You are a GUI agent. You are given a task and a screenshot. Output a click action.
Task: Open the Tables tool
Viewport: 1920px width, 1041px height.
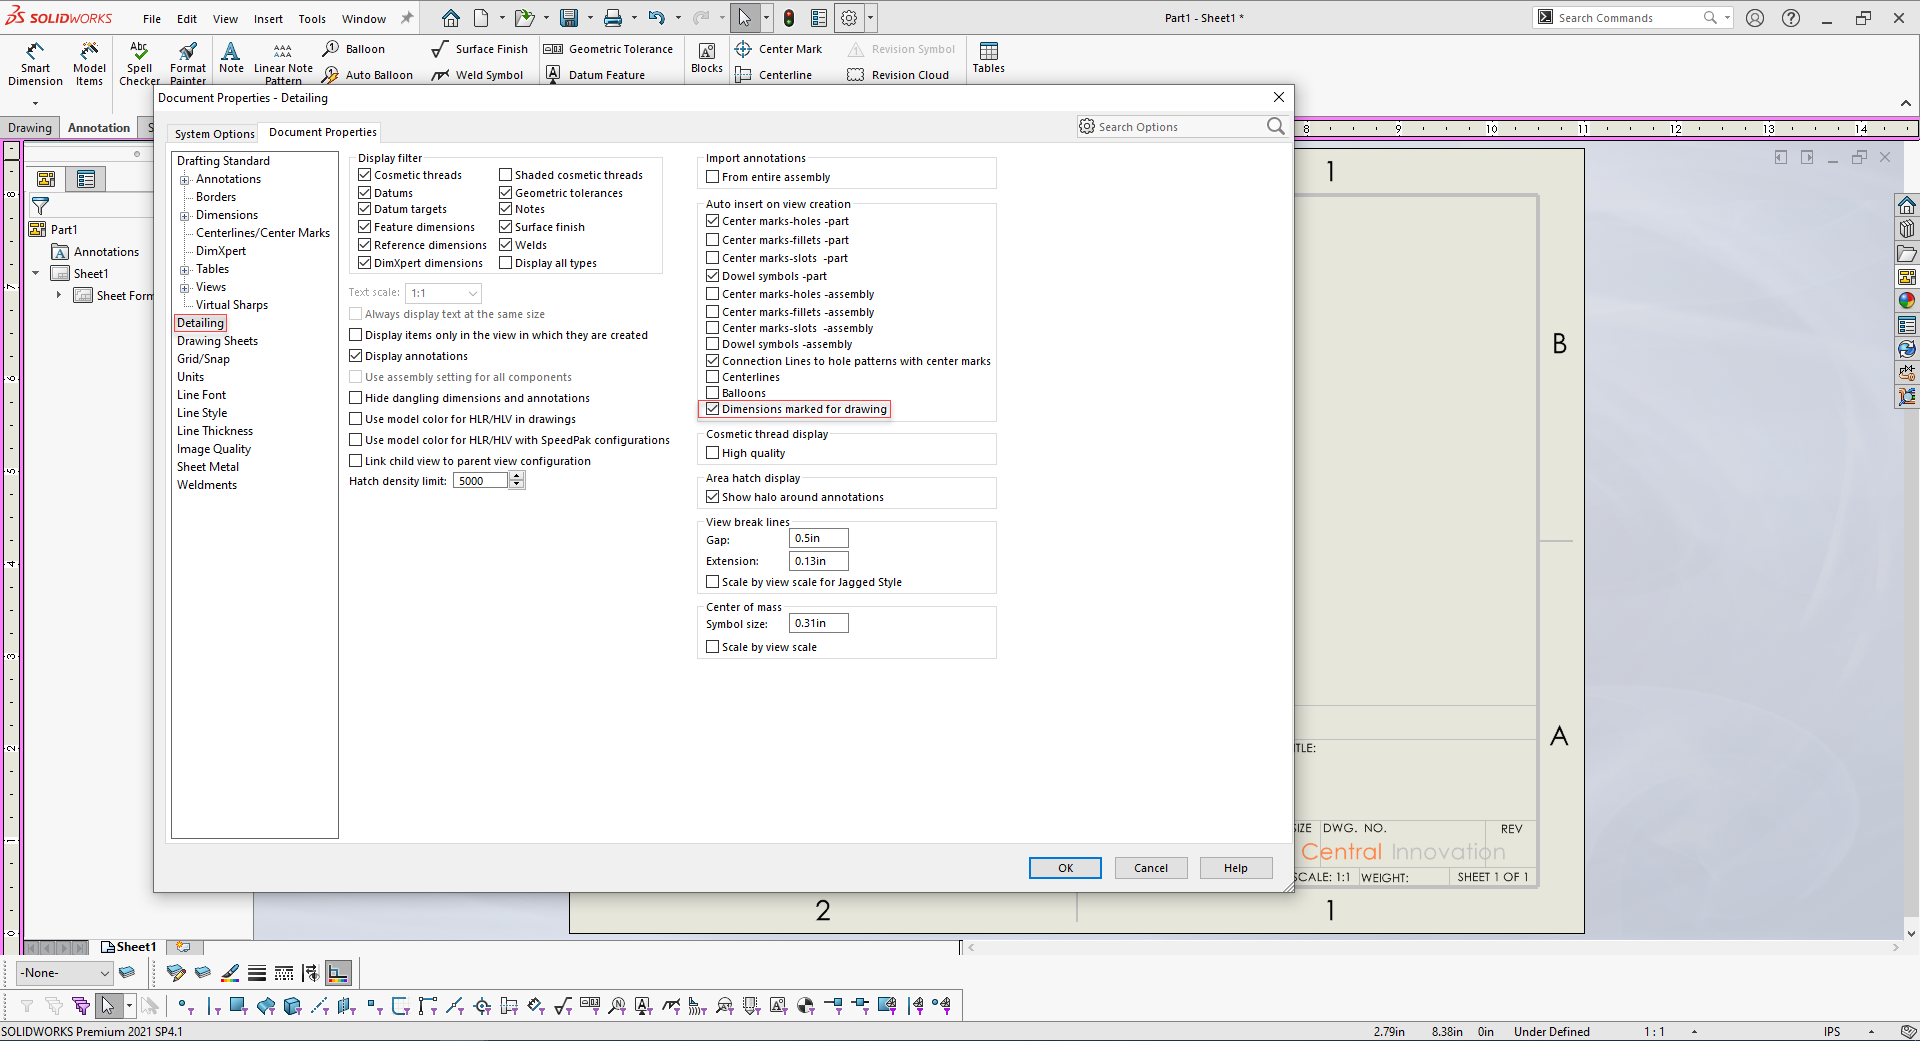pyautogui.click(x=988, y=57)
